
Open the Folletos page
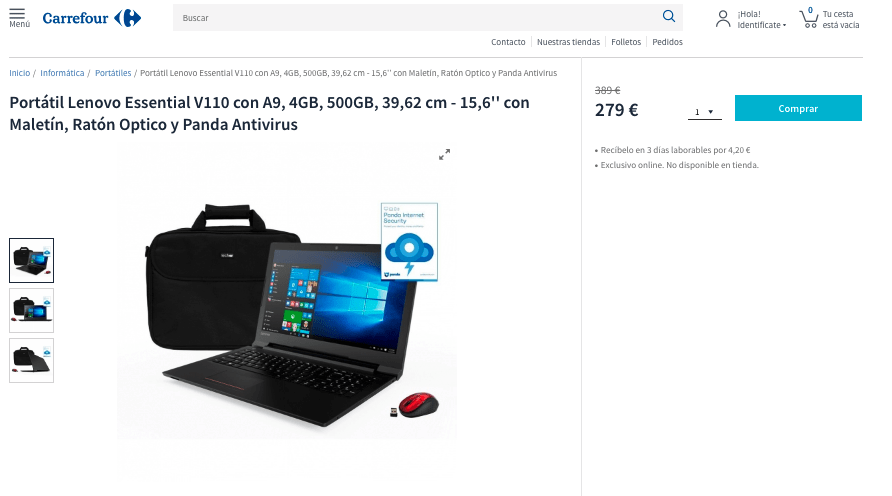coord(626,42)
